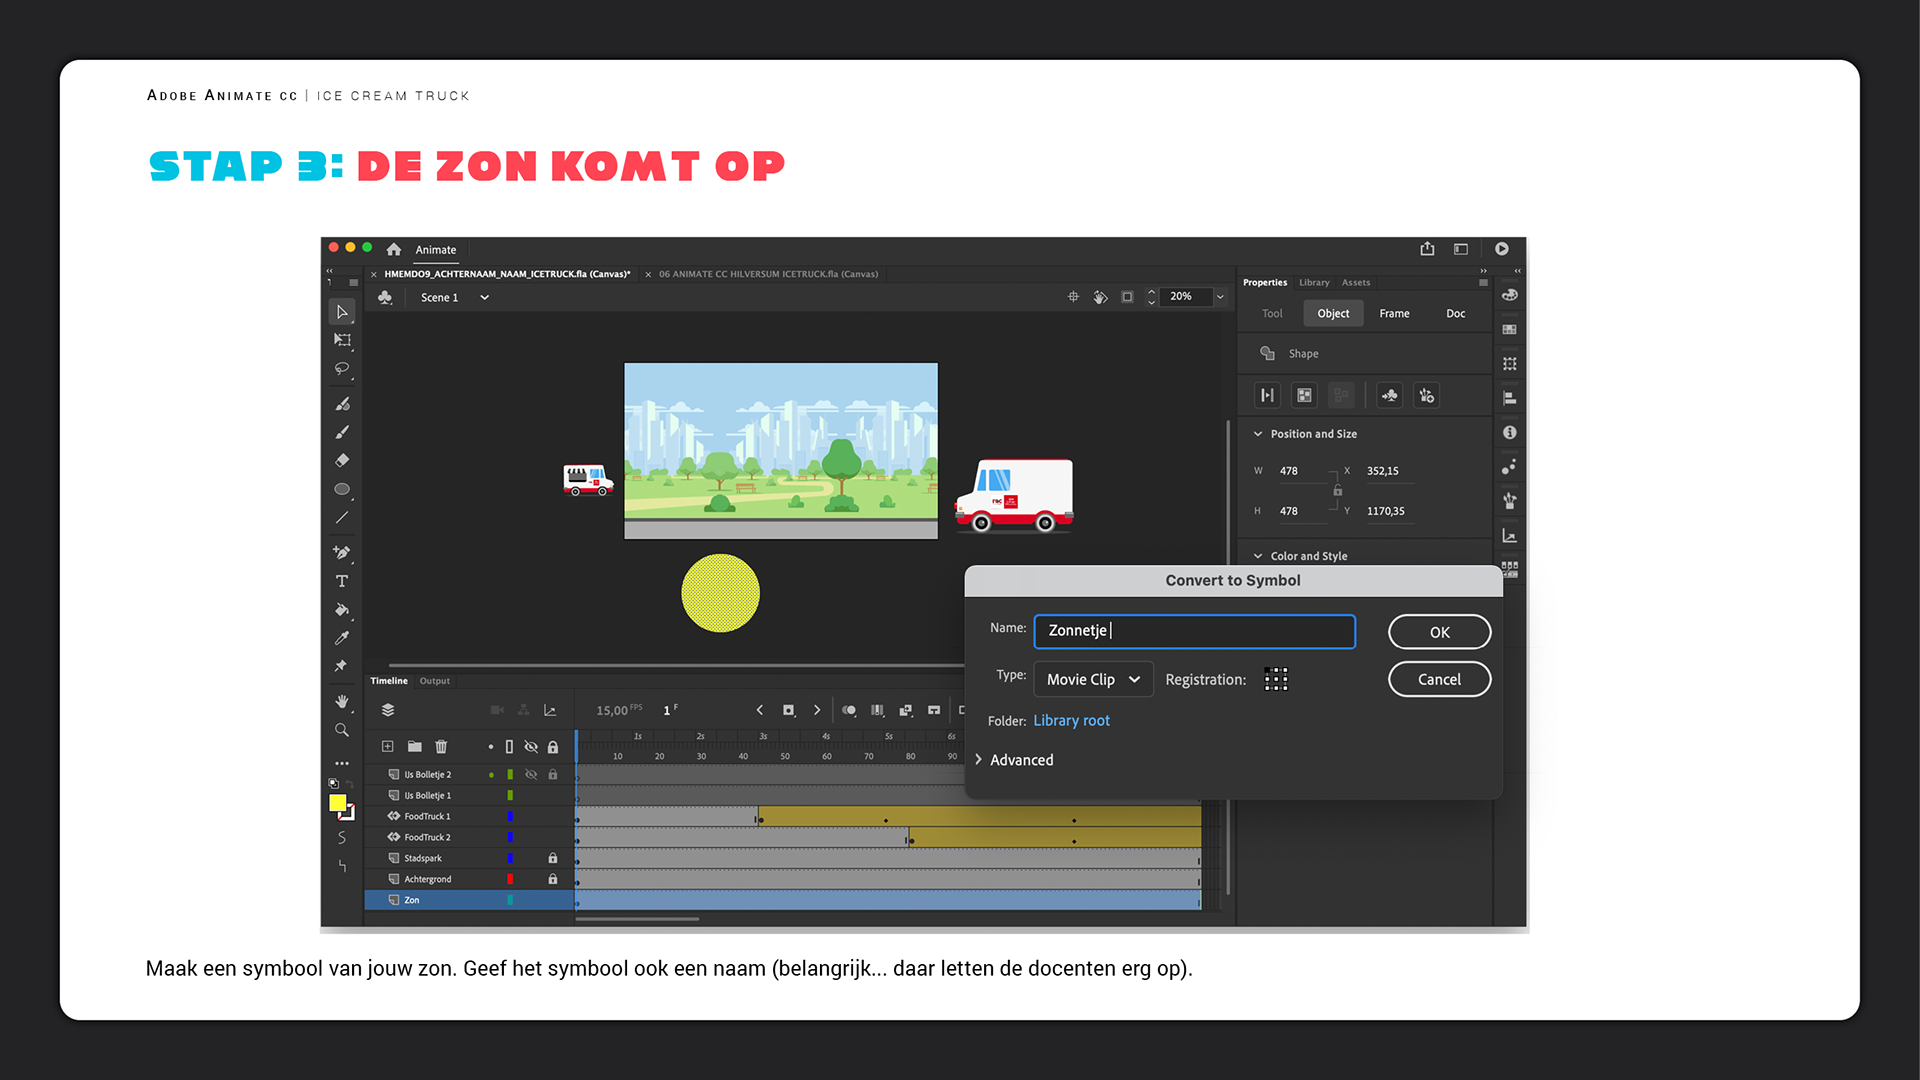Toggle visibility of IJs Bolletje 2 layer

click(x=531, y=774)
